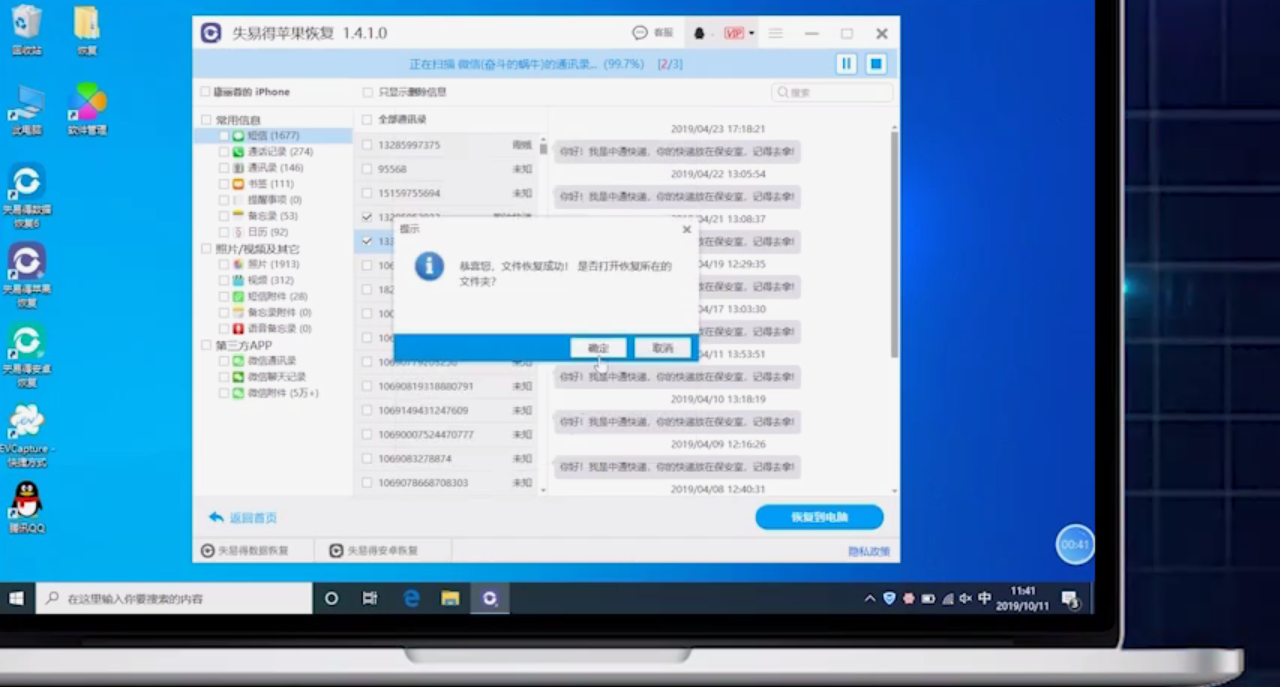The image size is (1280, 687).
Task: Select 微信附件 (5万+) category
Action: [x=283, y=393]
